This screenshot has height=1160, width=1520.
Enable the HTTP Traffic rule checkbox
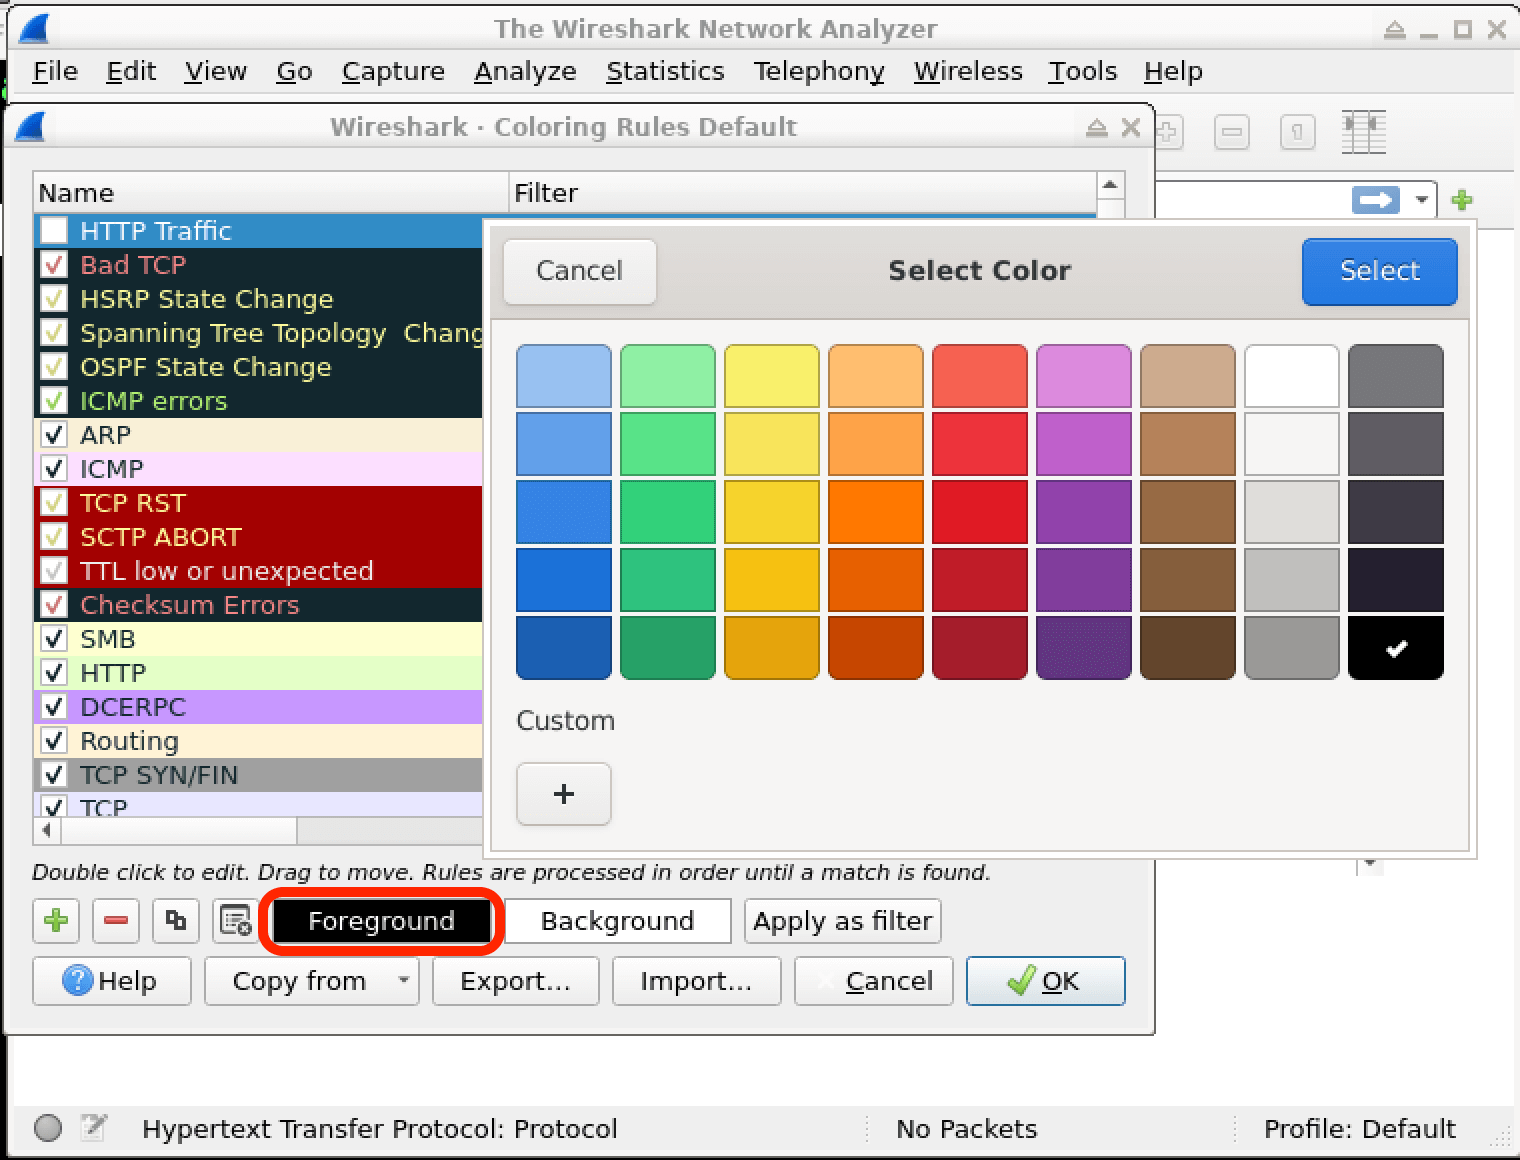pyautogui.click(x=54, y=231)
